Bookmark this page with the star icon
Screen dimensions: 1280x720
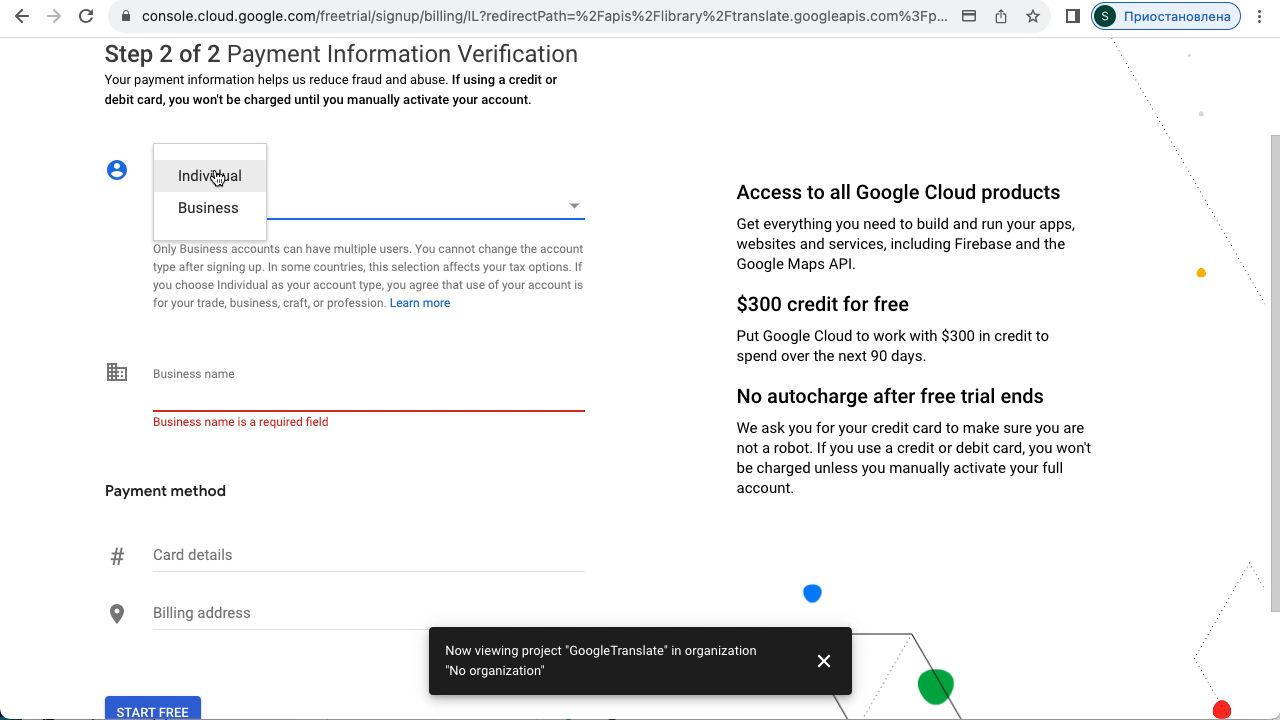pos(1032,16)
